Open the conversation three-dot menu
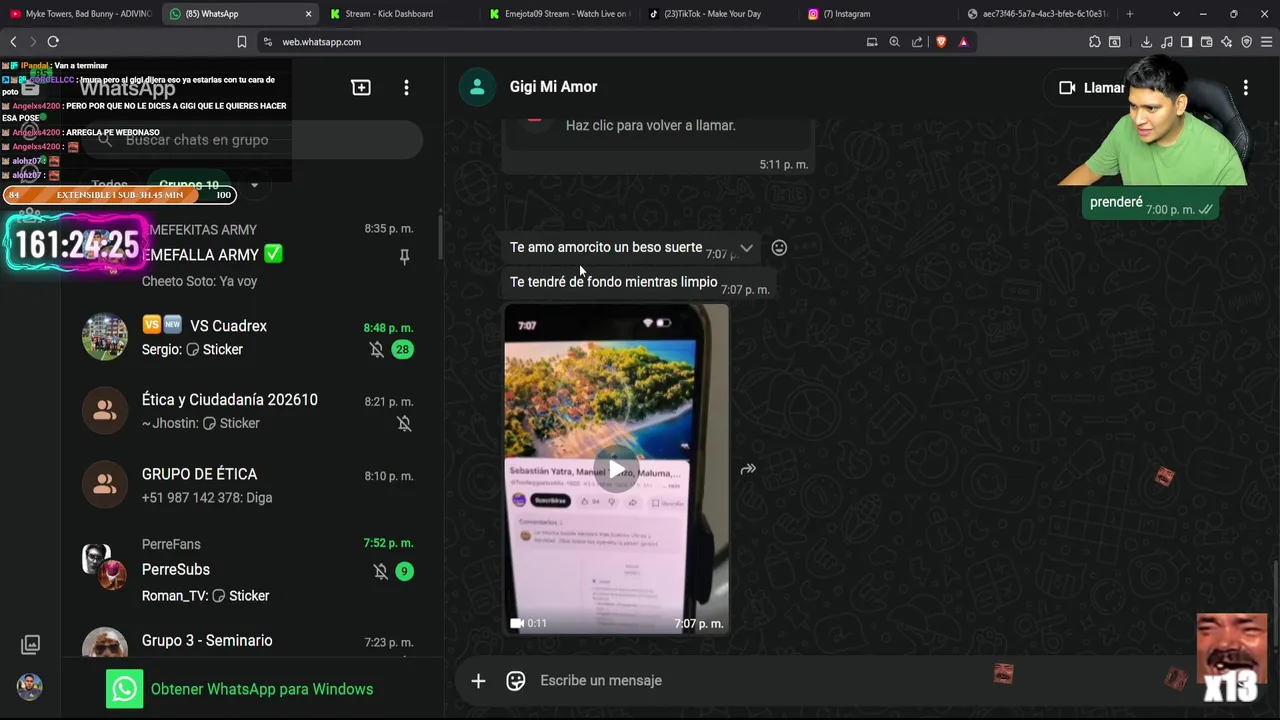The image size is (1280, 720). 1245,88
